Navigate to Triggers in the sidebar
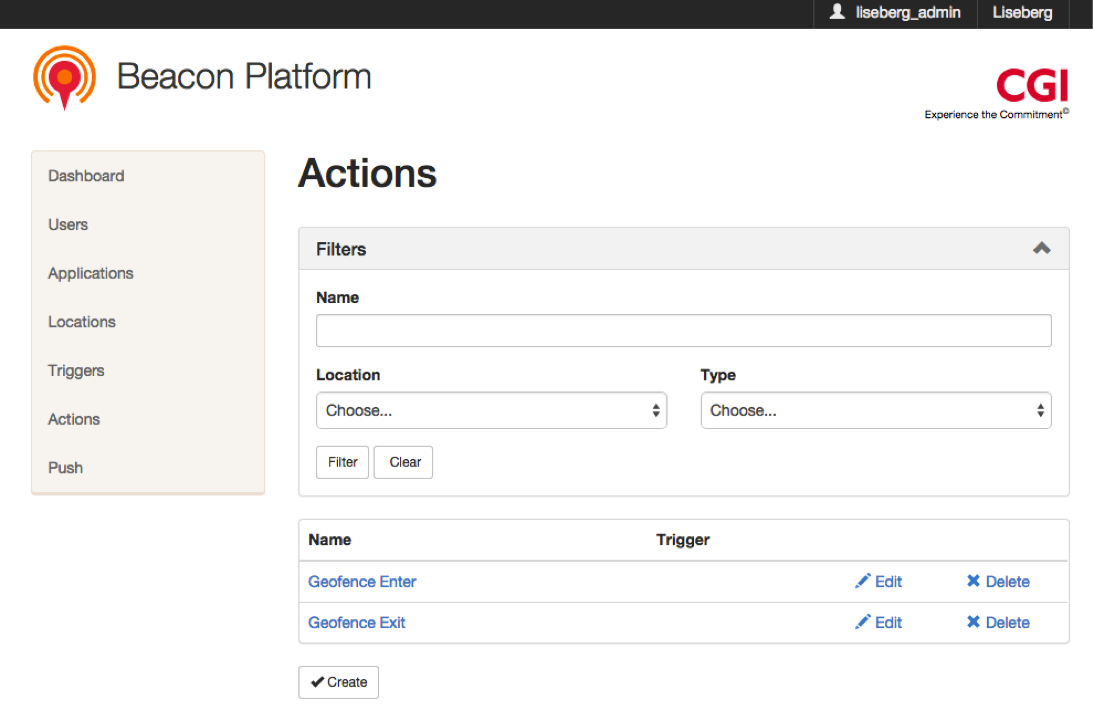This screenshot has width=1093, height=712. coord(76,371)
